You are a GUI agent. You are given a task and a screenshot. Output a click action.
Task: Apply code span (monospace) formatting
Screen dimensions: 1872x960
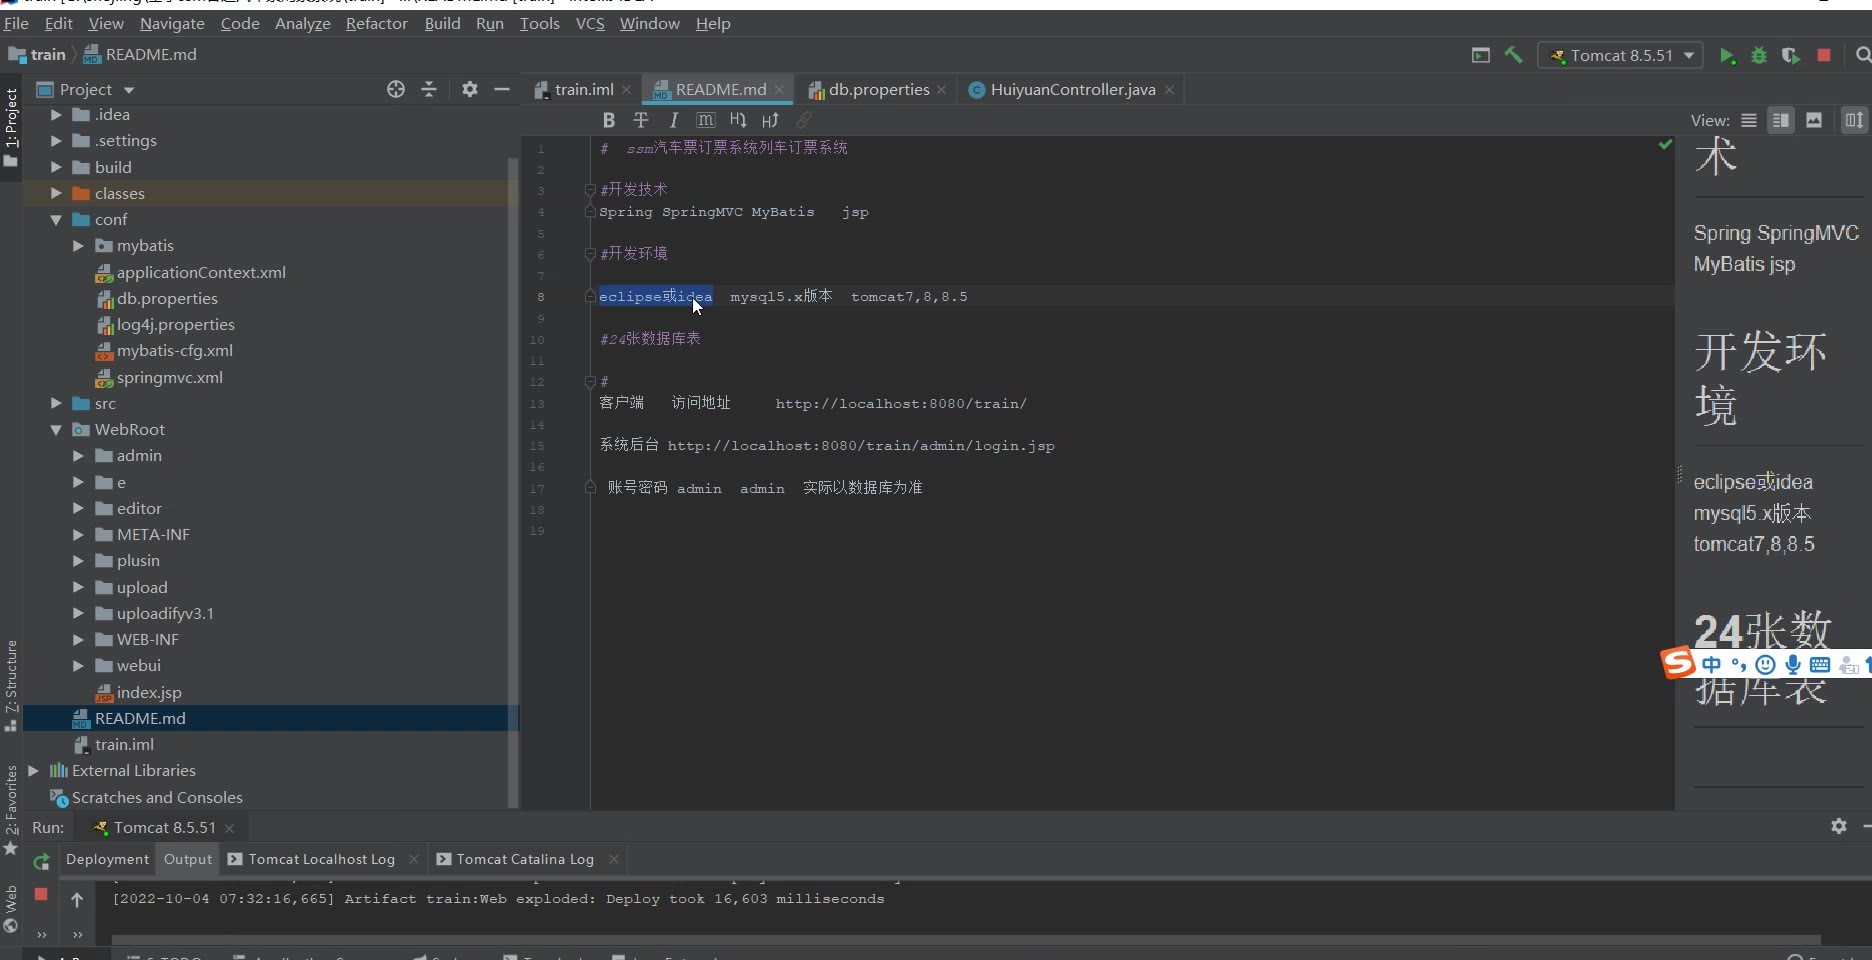click(x=706, y=120)
